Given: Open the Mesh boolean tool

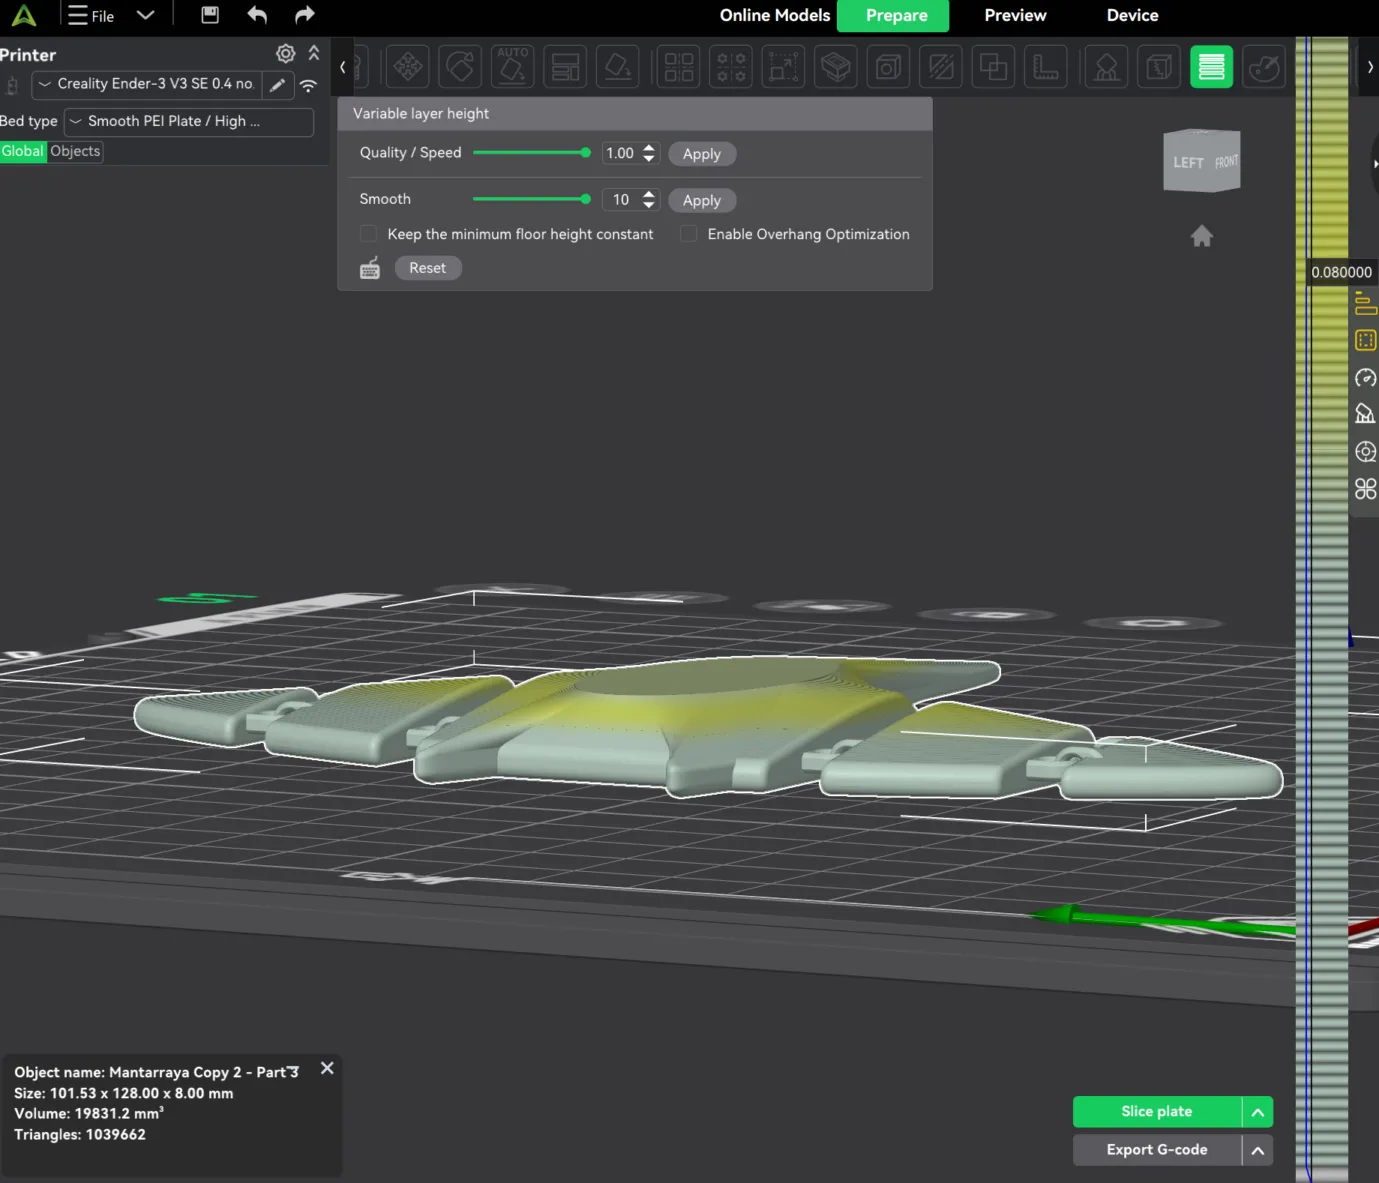Looking at the screenshot, I should [993, 67].
